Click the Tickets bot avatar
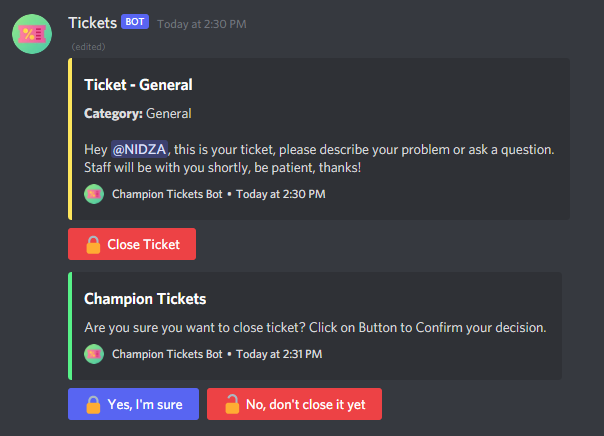 point(32,33)
